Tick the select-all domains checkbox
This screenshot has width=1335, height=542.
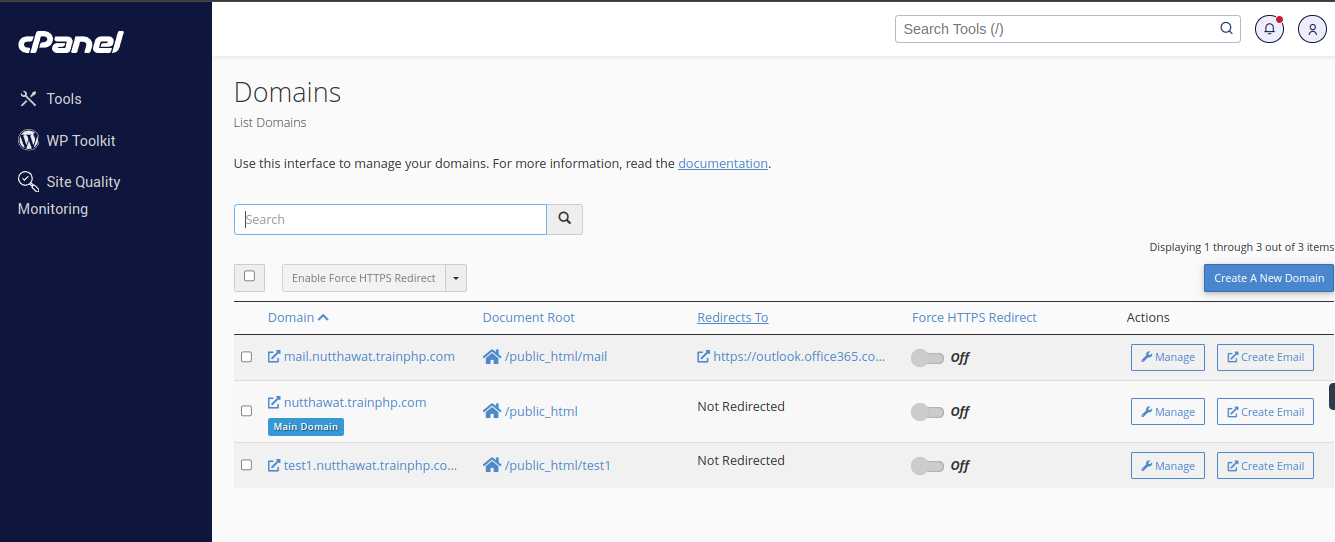tap(249, 277)
